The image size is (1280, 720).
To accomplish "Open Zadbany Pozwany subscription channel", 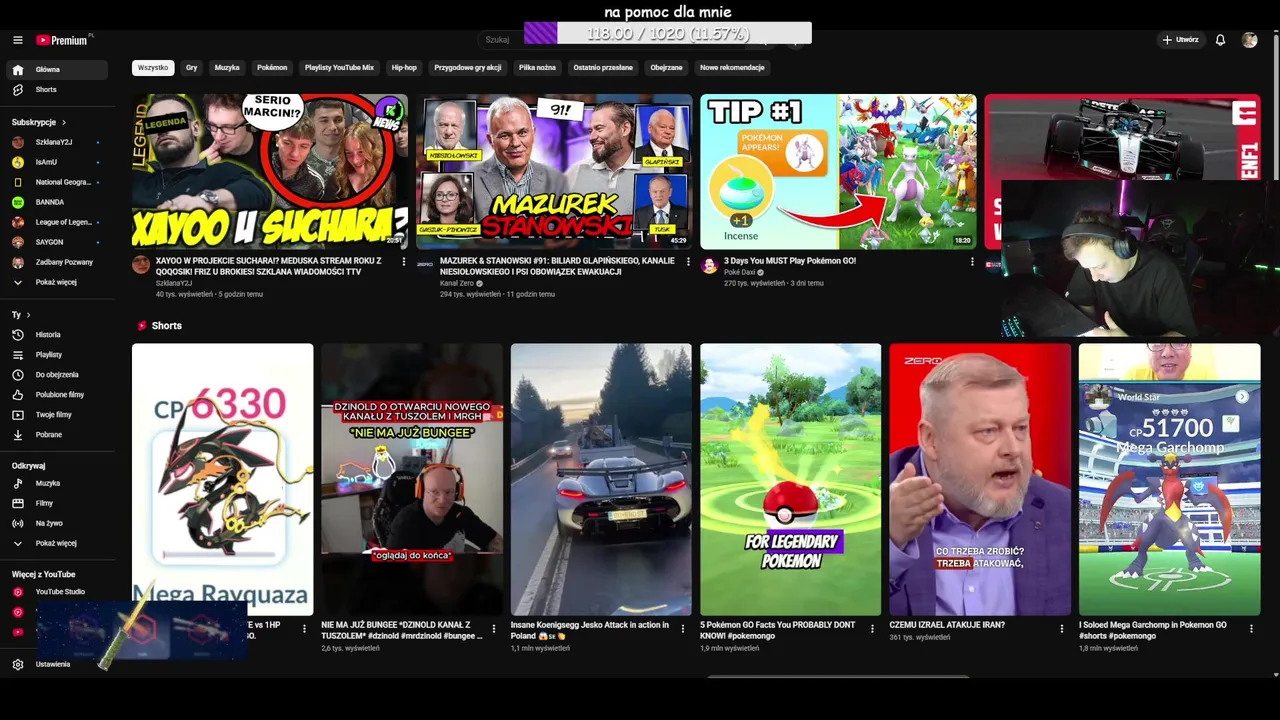I will [56, 262].
